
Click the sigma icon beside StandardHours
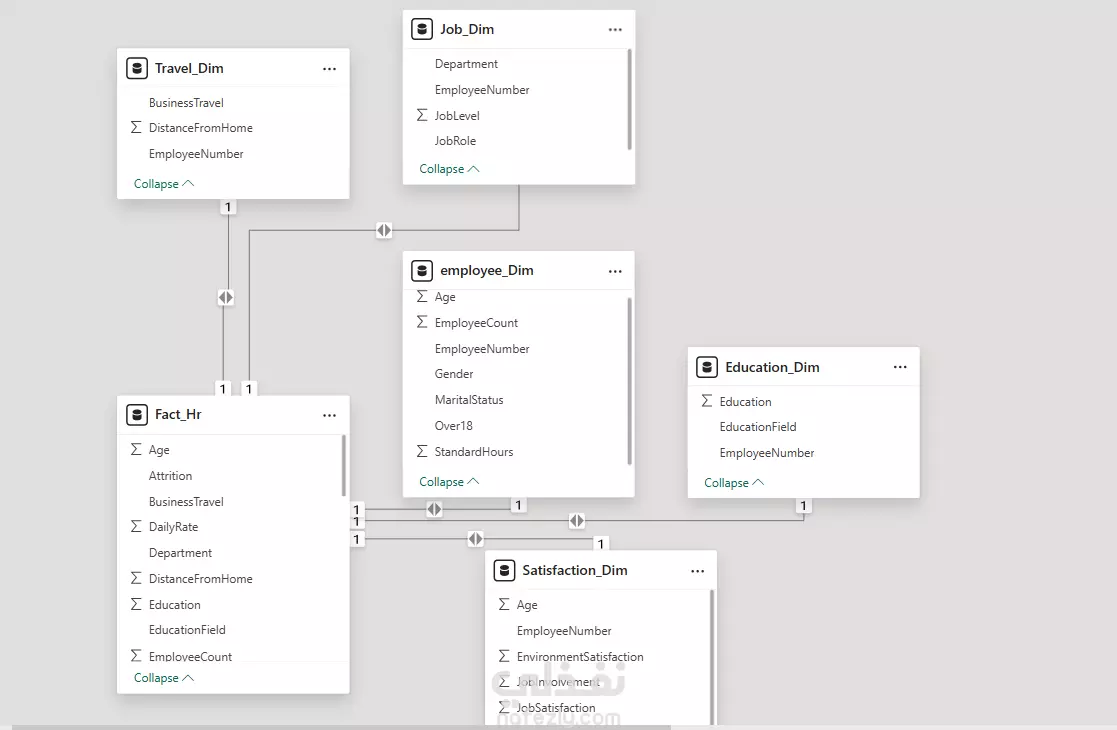[422, 452]
